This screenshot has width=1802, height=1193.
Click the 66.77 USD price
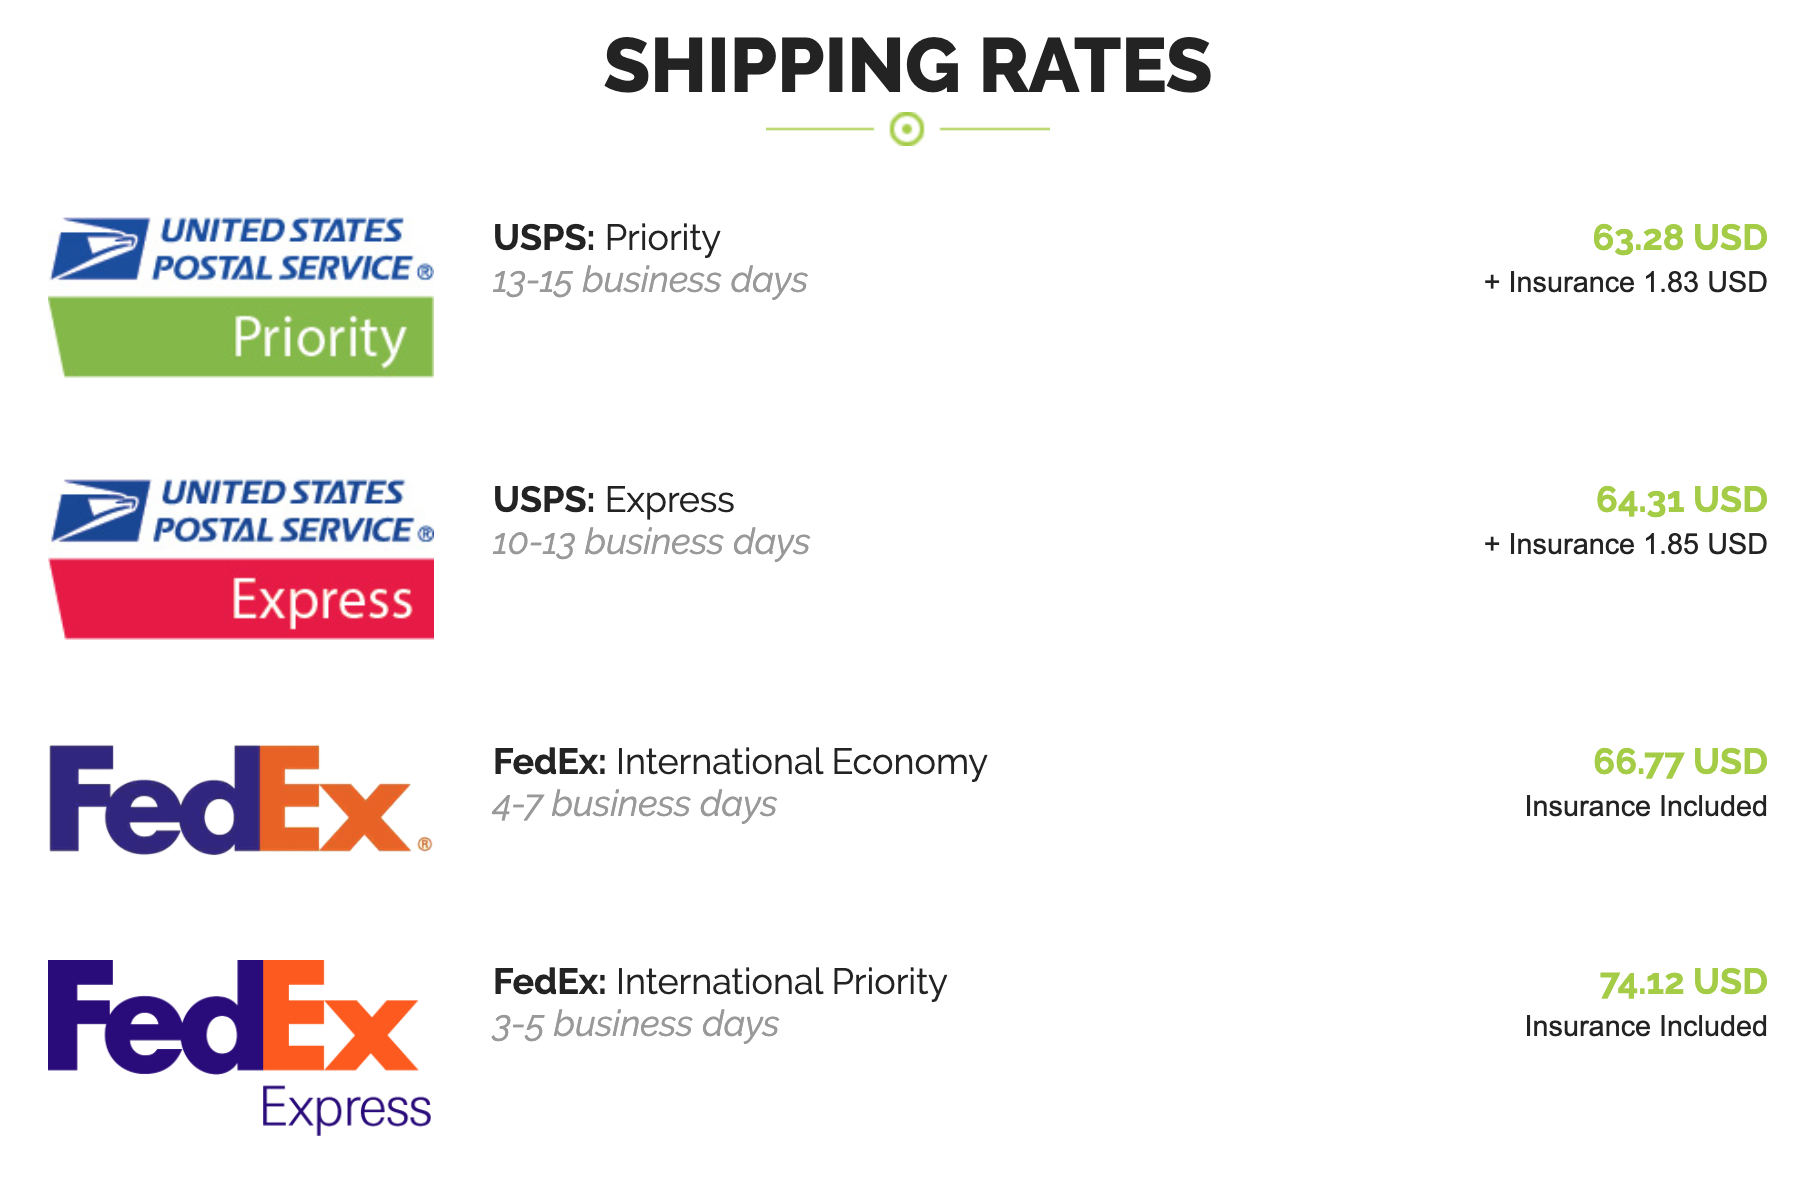(x=1680, y=762)
